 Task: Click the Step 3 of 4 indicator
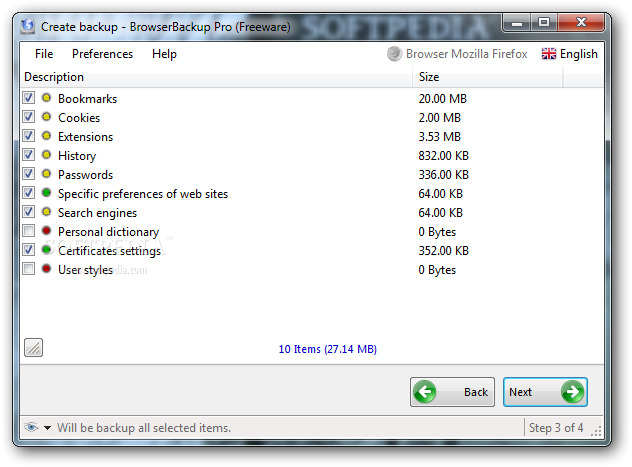(556, 428)
